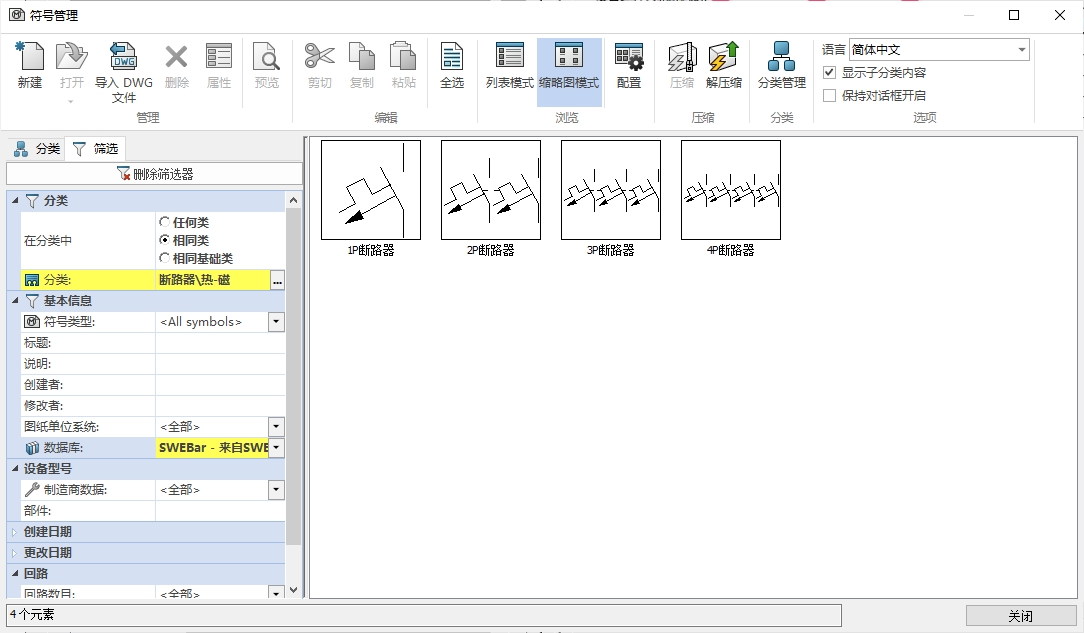Switch to the 分类 tab

pos(37,149)
